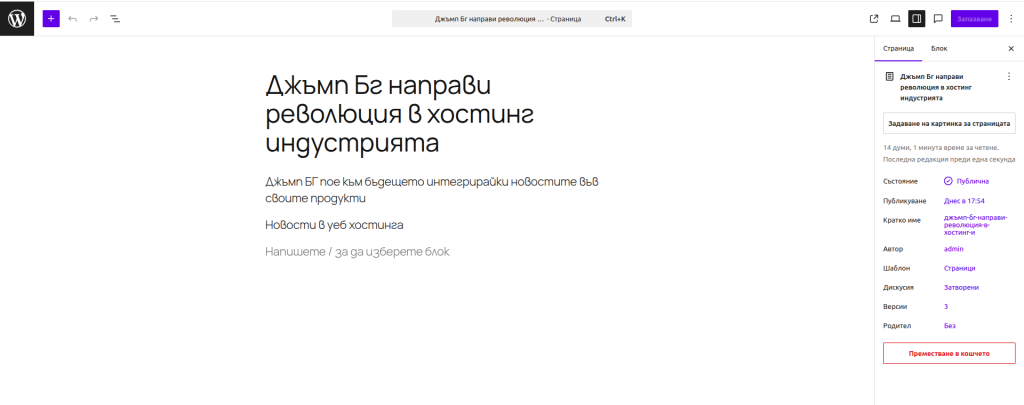Open the block inserter plus button

coord(51,18)
